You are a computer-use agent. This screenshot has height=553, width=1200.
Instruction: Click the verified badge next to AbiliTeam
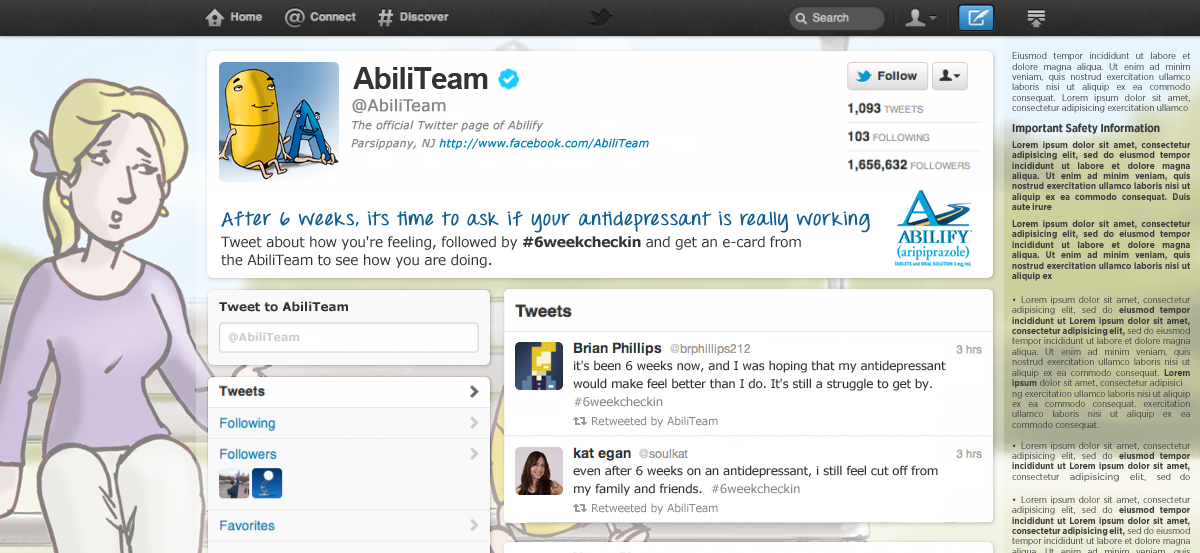[x=509, y=79]
